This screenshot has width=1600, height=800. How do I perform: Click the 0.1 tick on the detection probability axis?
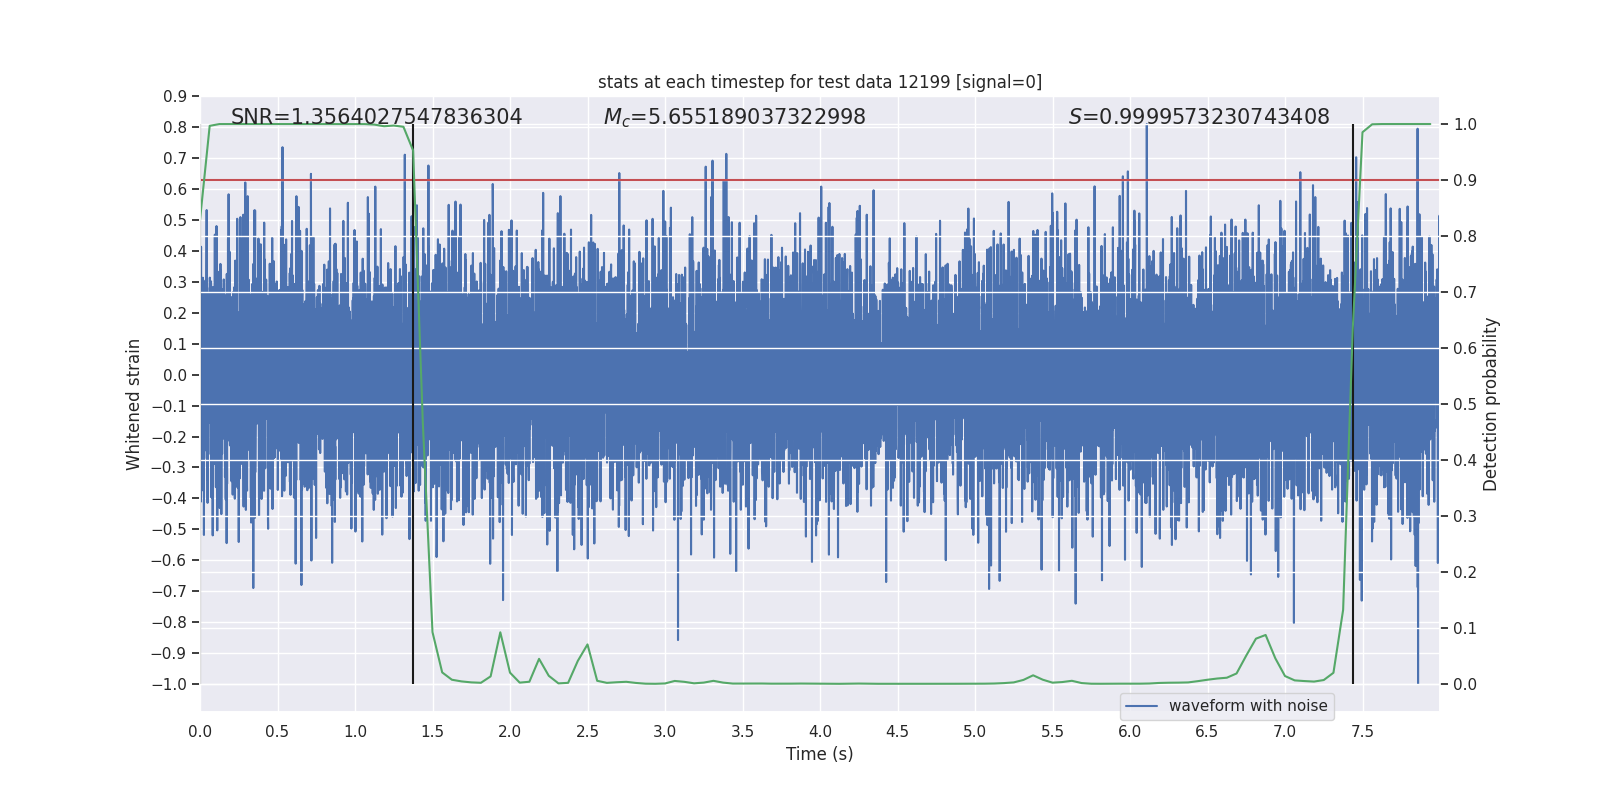tap(1465, 629)
